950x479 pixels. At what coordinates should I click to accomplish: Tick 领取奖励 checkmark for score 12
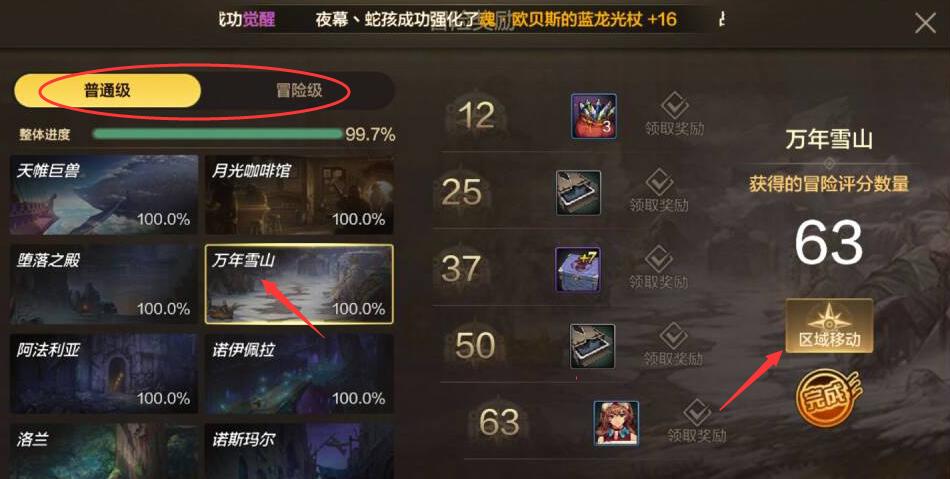pyautogui.click(x=674, y=106)
